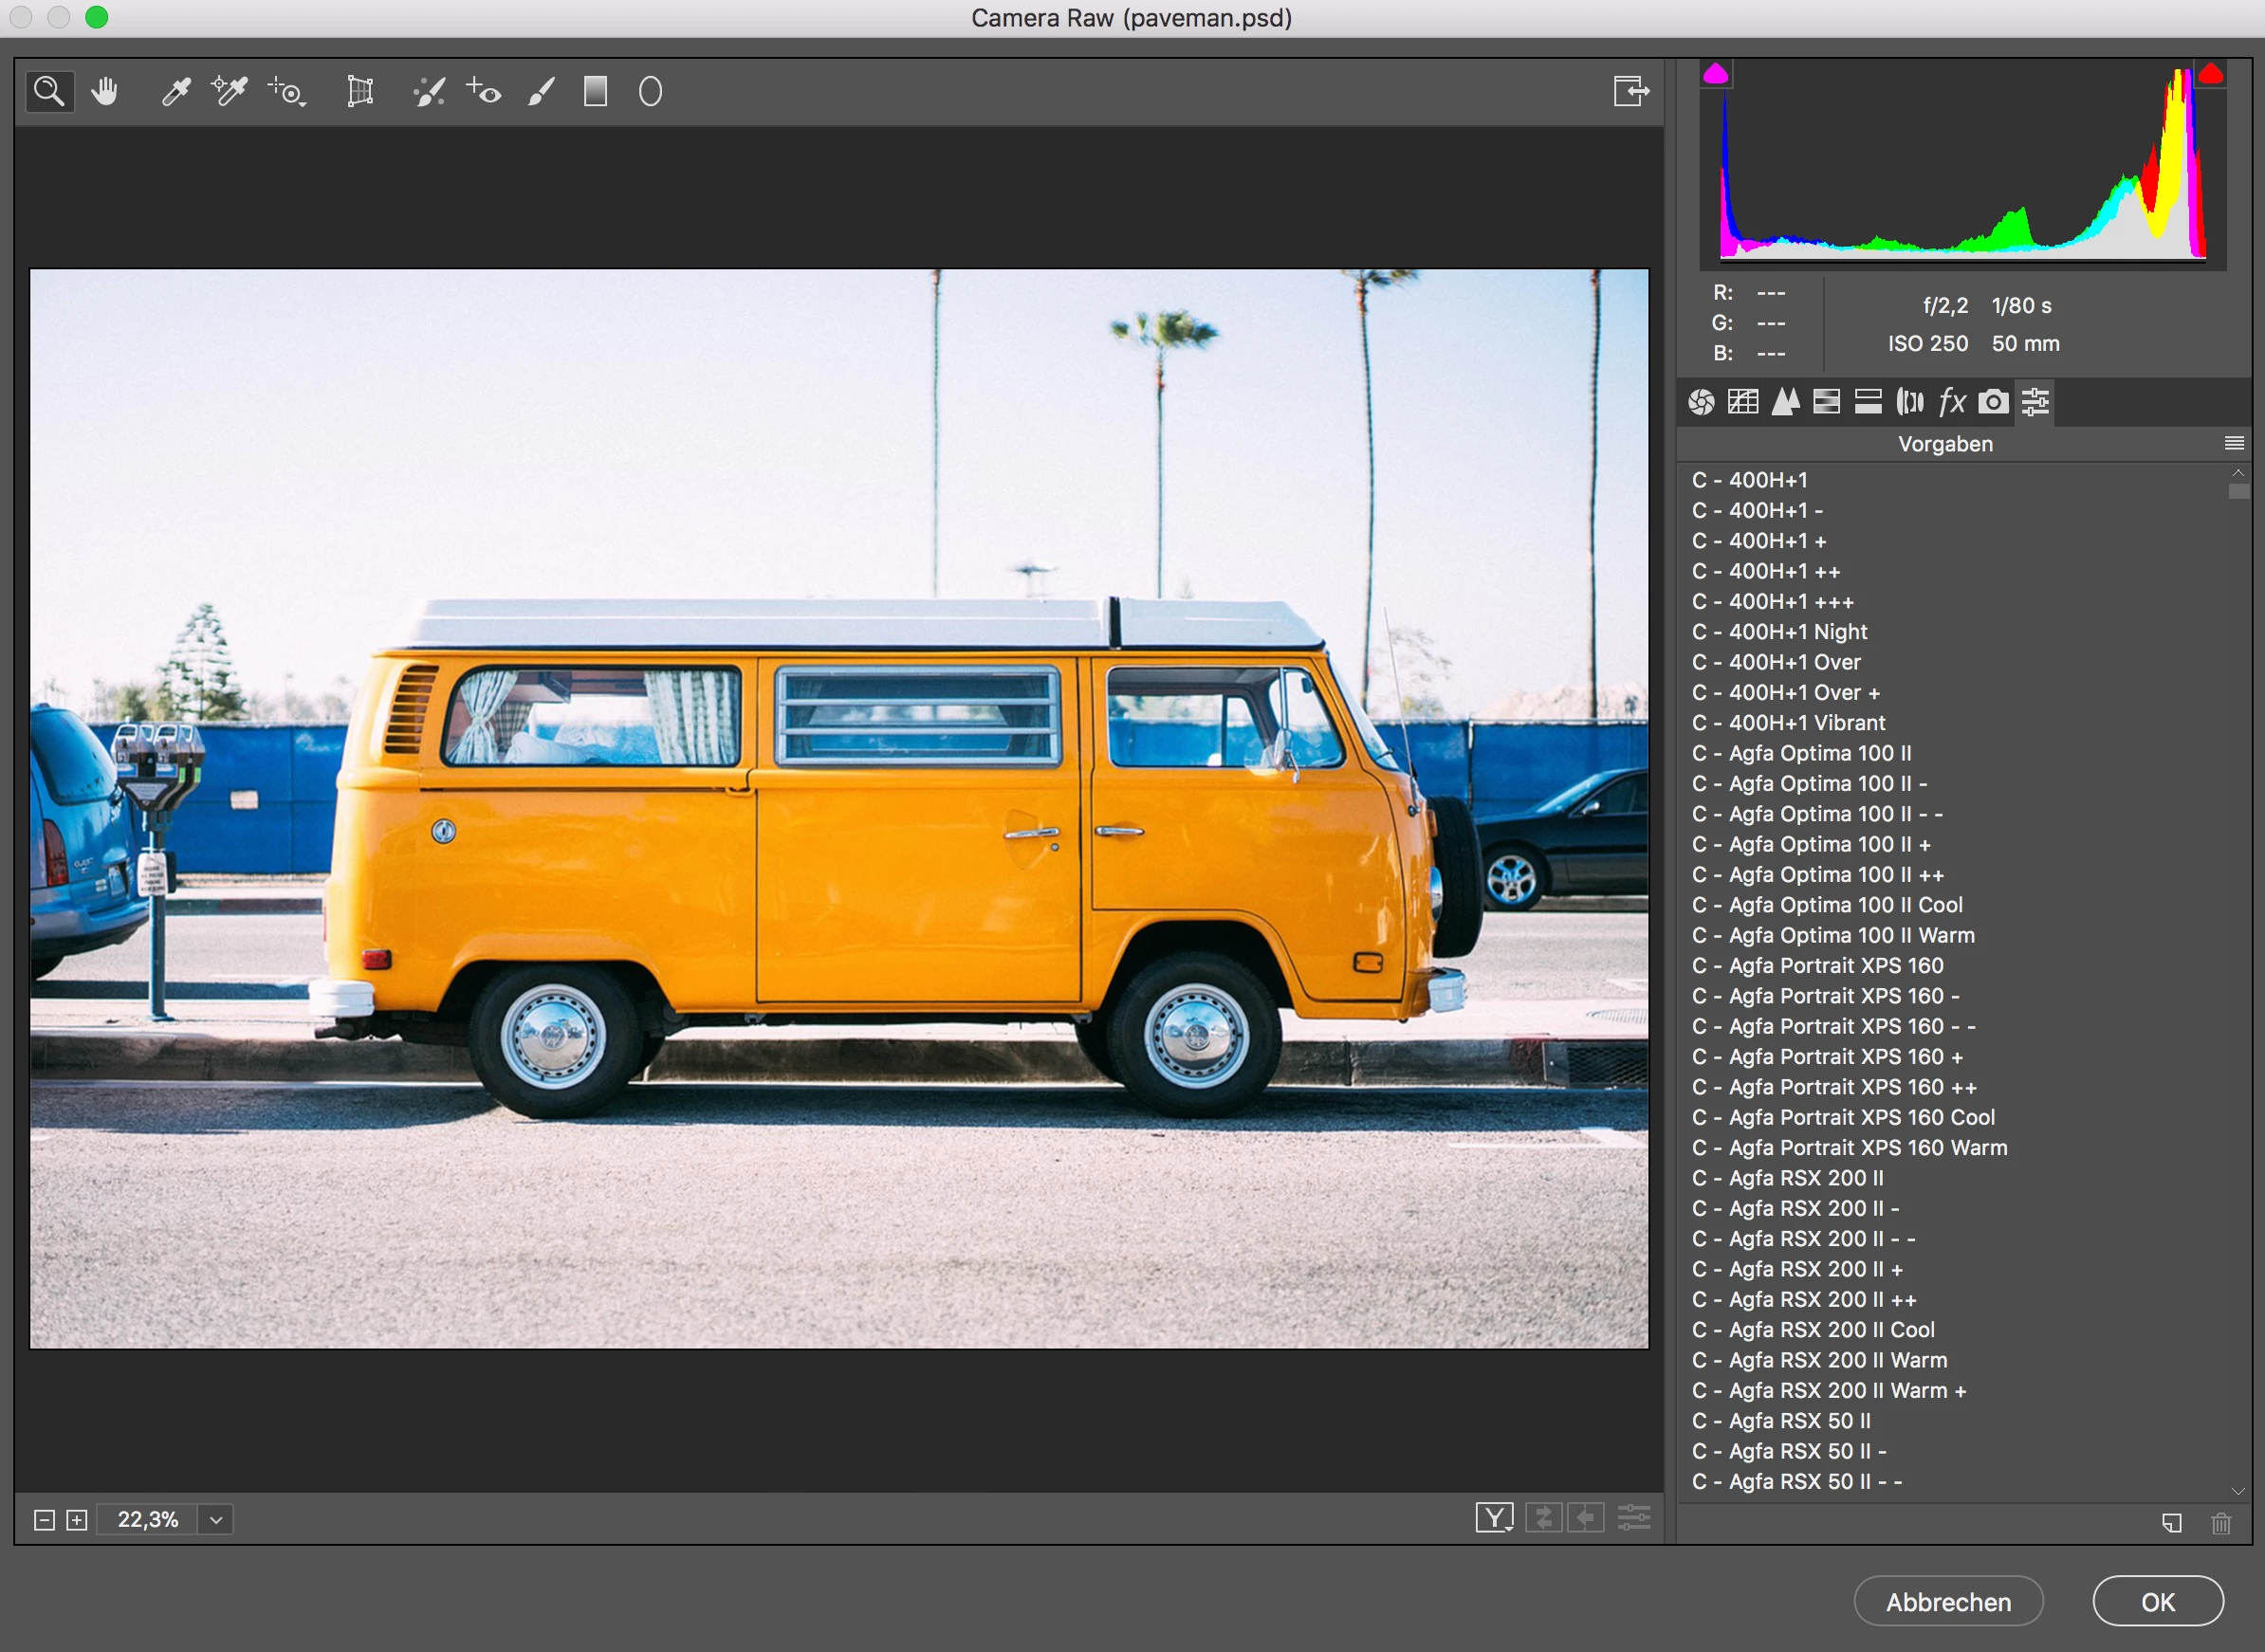Open the Vorgaben panel flyout menu
Image resolution: width=2265 pixels, height=1652 pixels.
2234,443
